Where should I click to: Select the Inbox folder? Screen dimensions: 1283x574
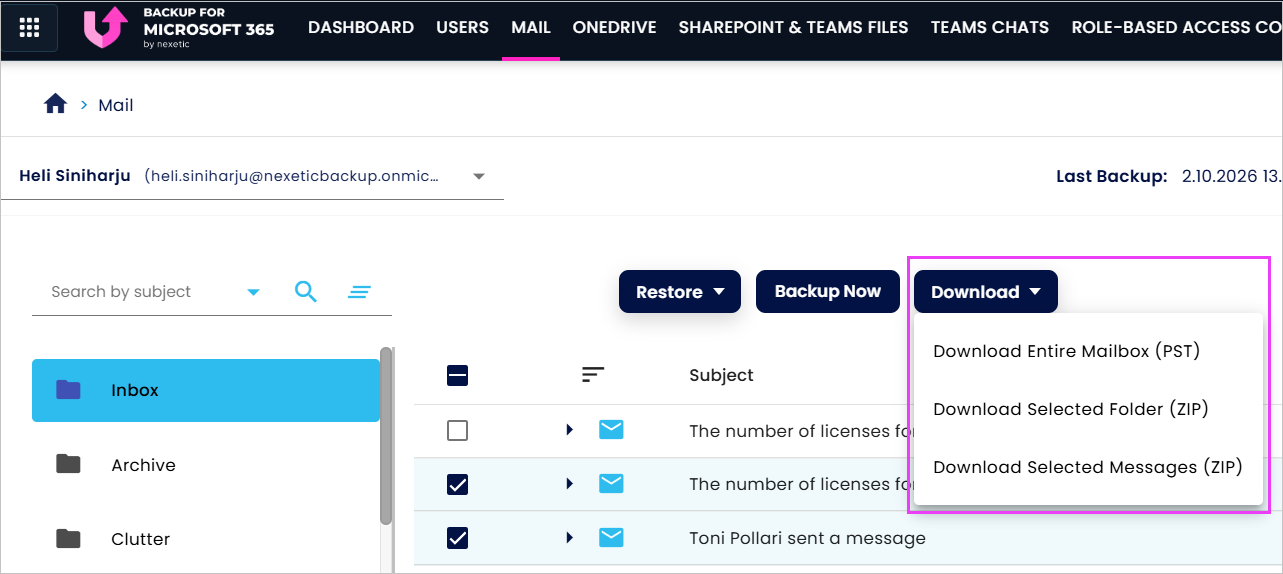[x=206, y=390]
